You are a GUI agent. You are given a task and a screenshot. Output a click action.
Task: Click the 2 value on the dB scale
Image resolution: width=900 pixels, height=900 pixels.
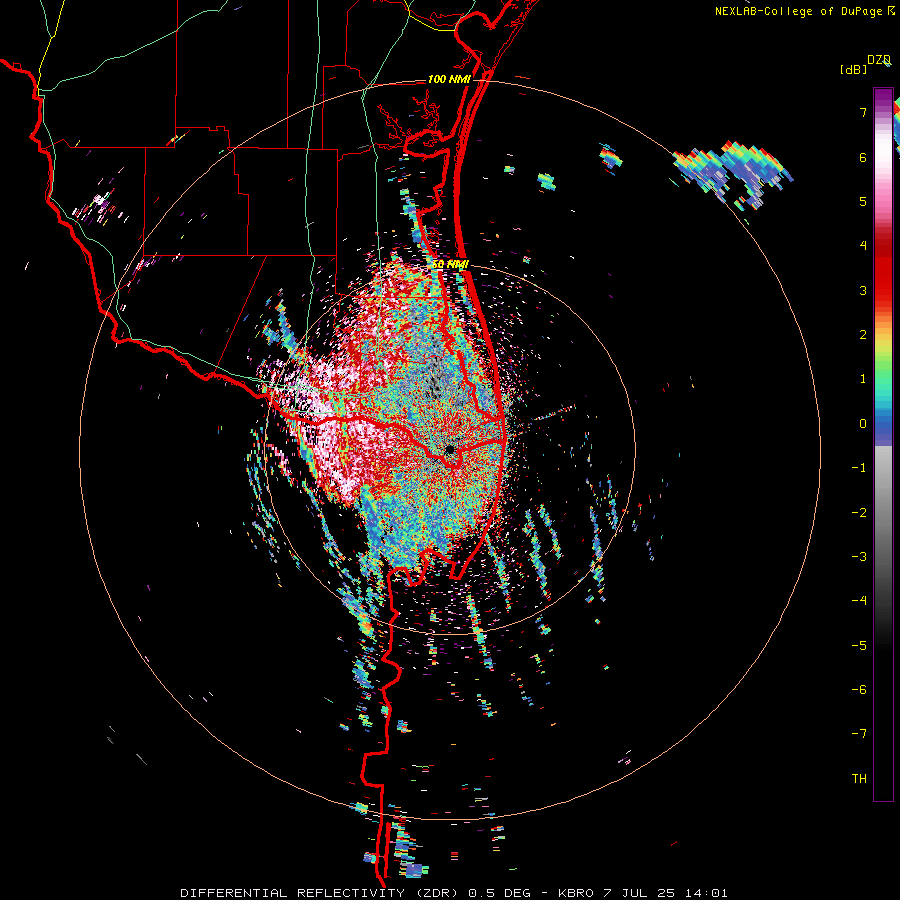tap(863, 335)
